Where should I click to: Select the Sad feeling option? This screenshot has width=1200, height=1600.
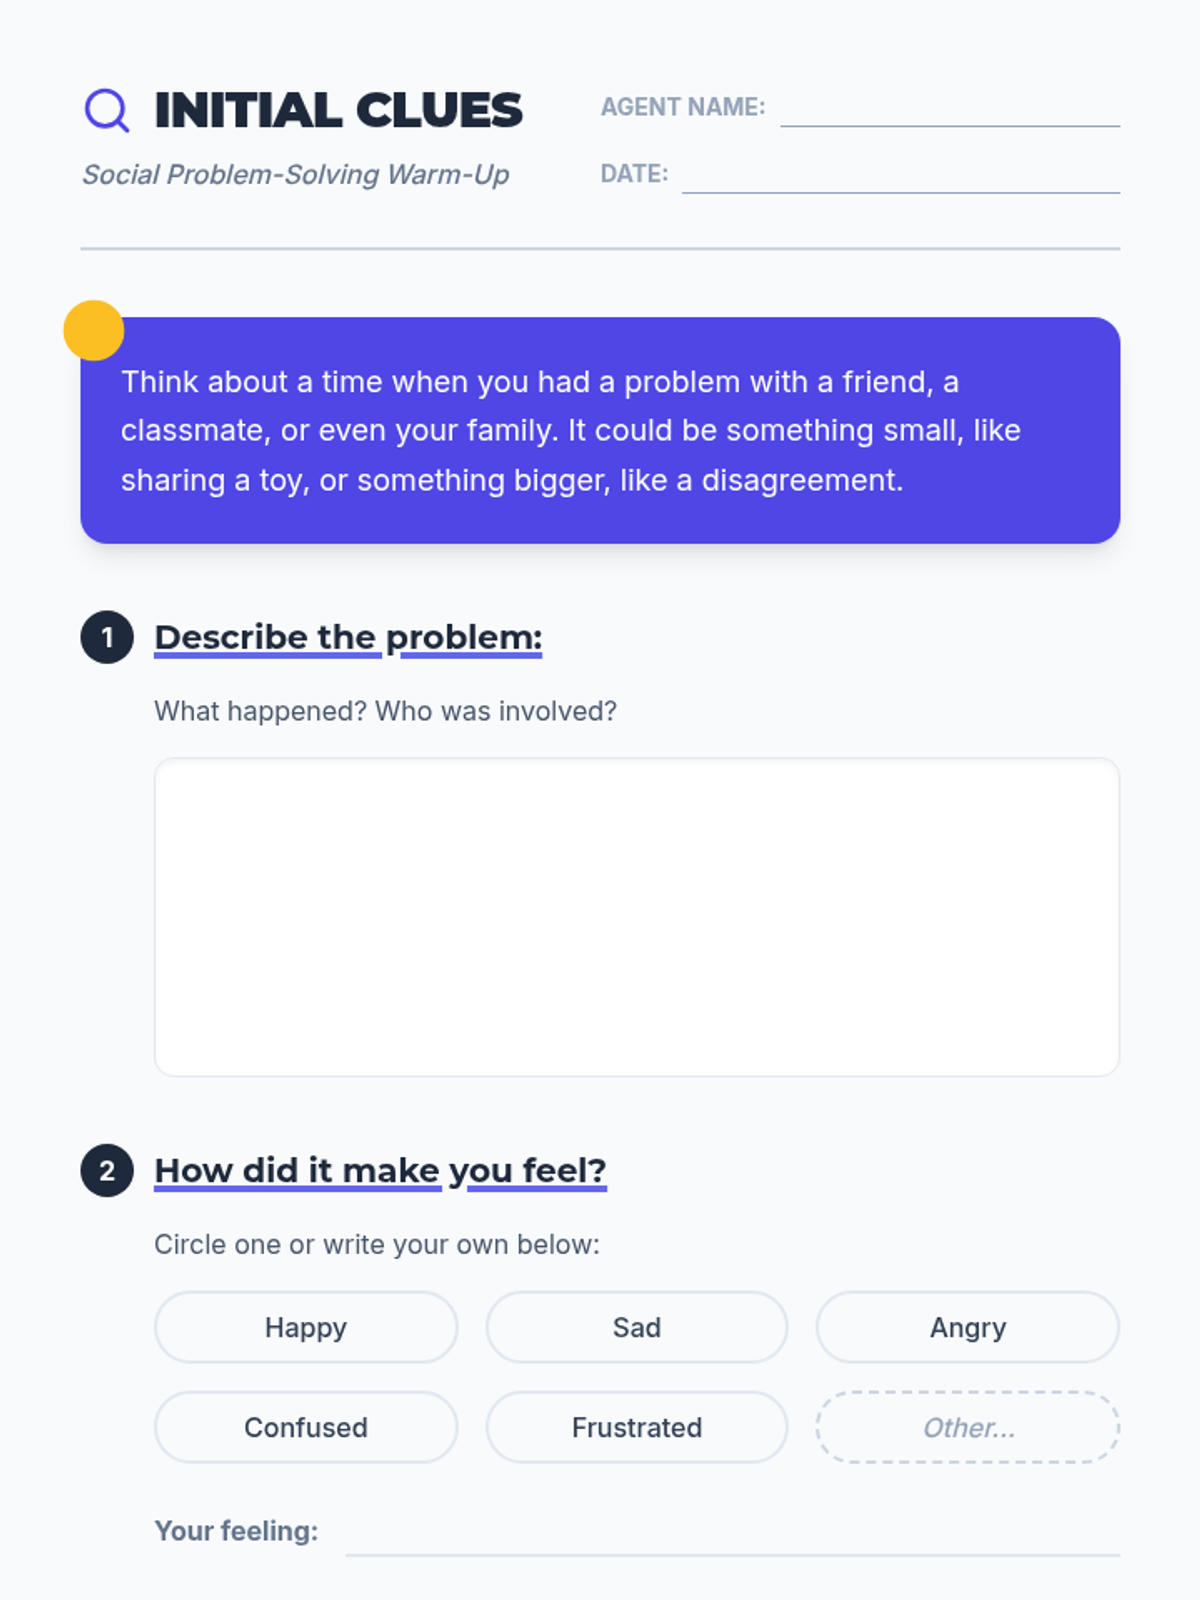coord(637,1327)
